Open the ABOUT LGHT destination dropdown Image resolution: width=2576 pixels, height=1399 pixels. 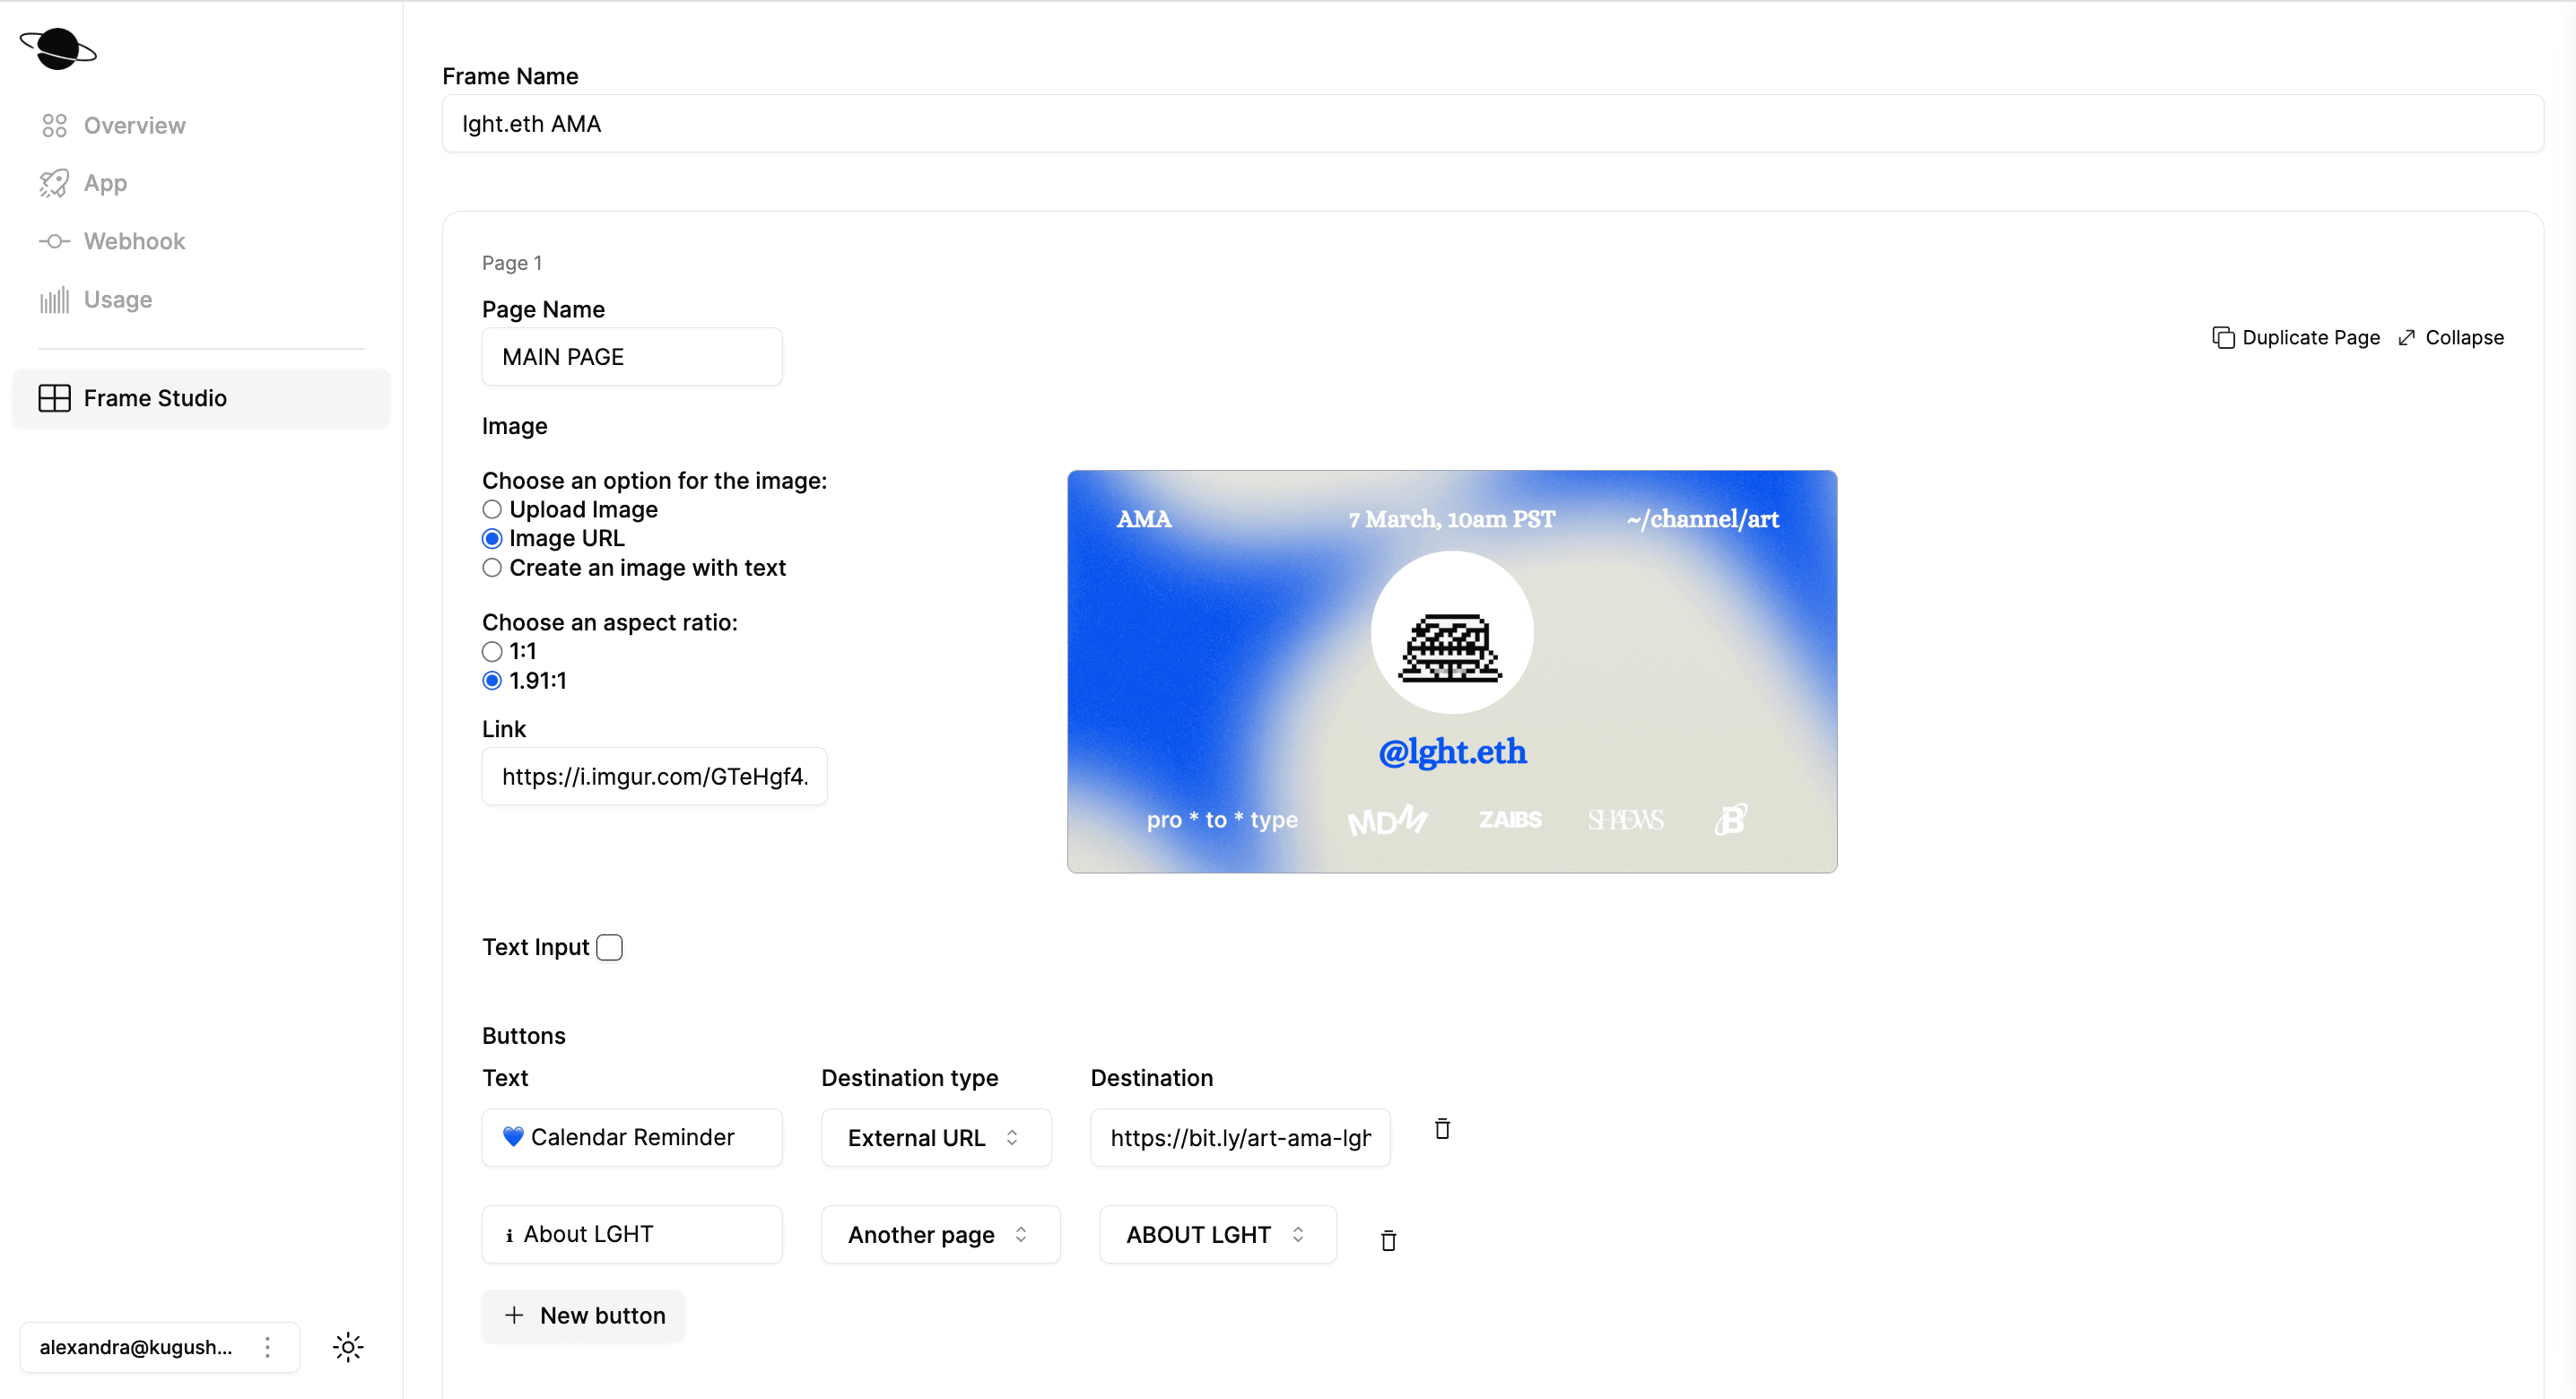pyautogui.click(x=1217, y=1235)
